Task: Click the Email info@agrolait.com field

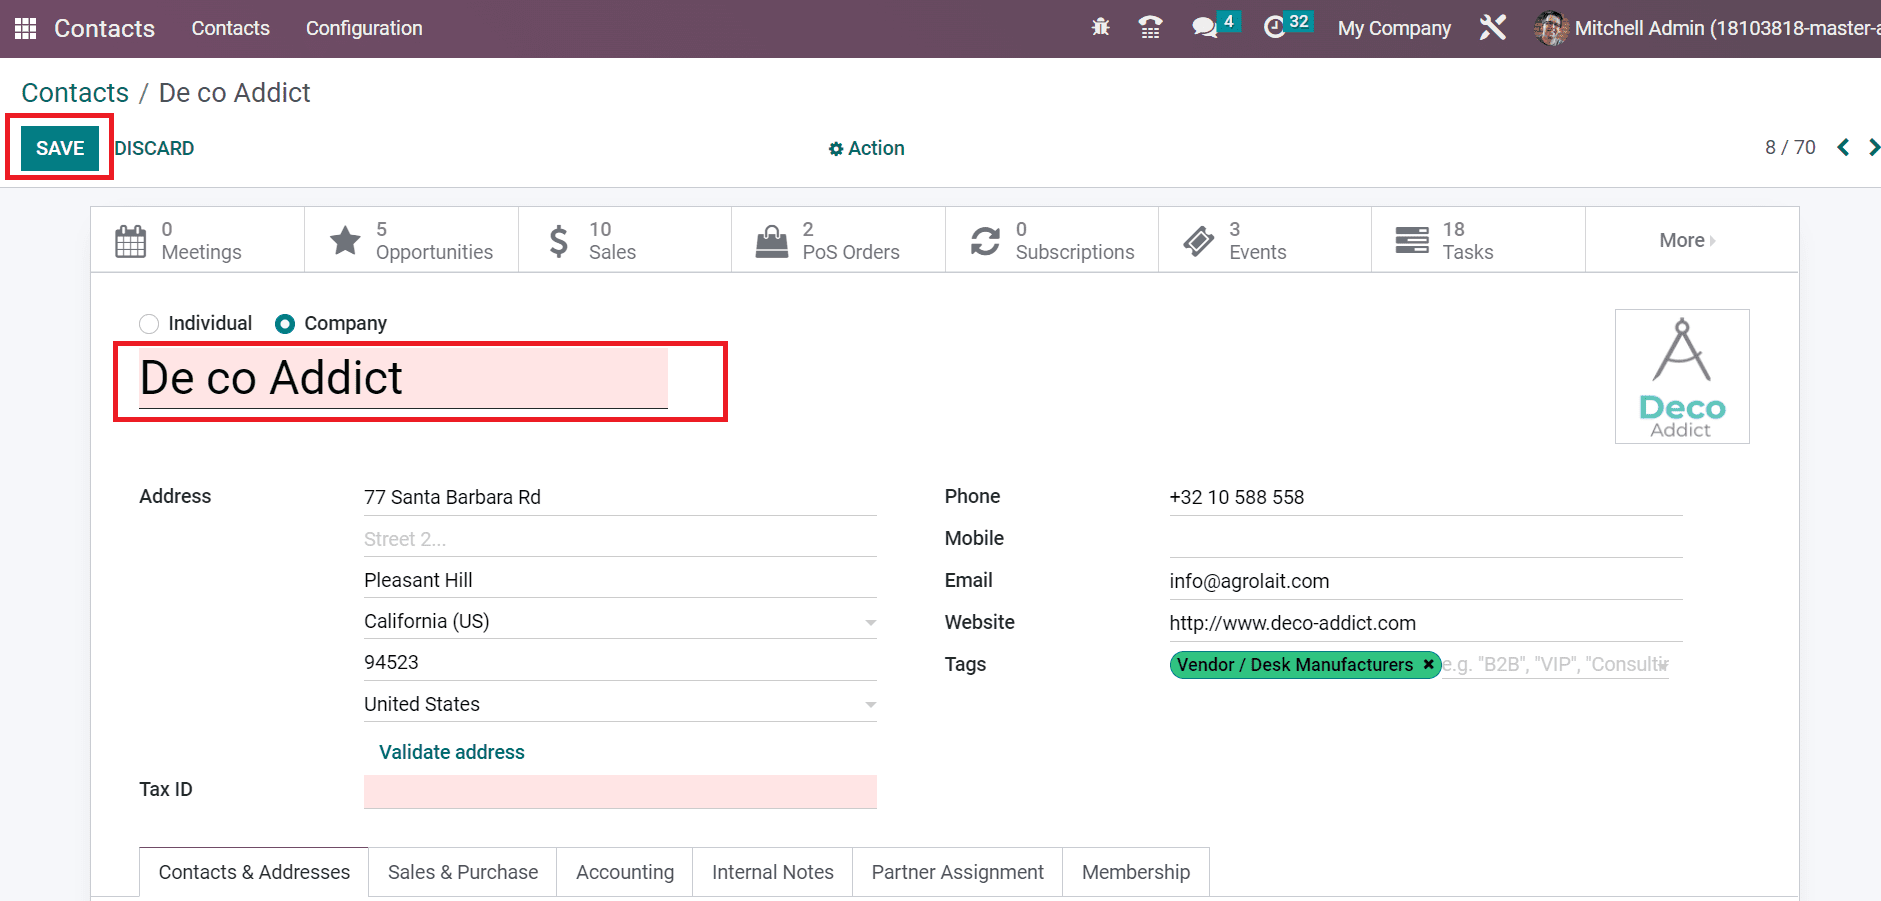Action: click(1426, 581)
